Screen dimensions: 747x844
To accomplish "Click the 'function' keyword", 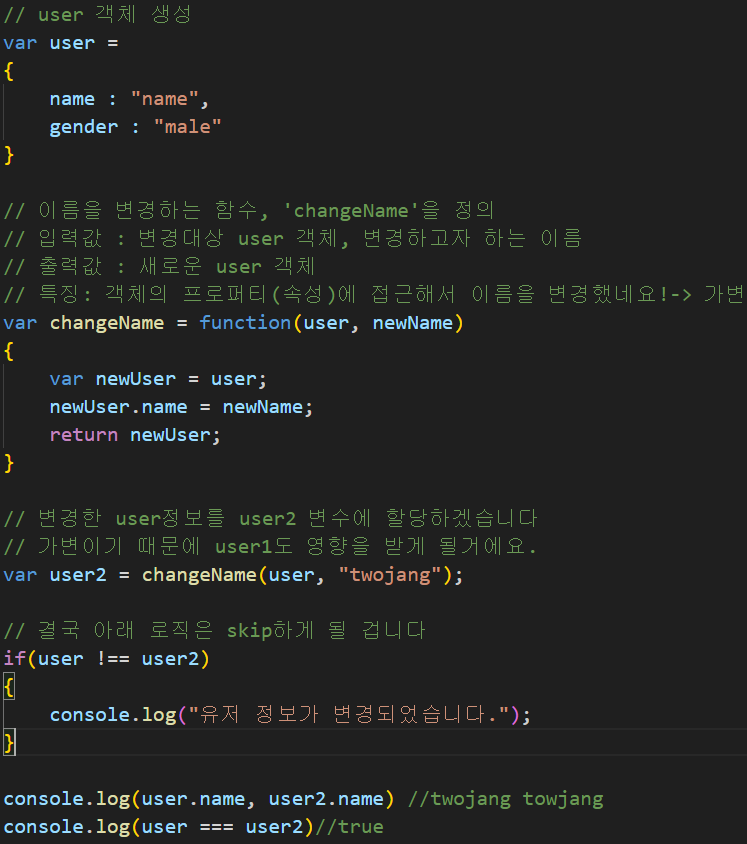I will [245, 322].
